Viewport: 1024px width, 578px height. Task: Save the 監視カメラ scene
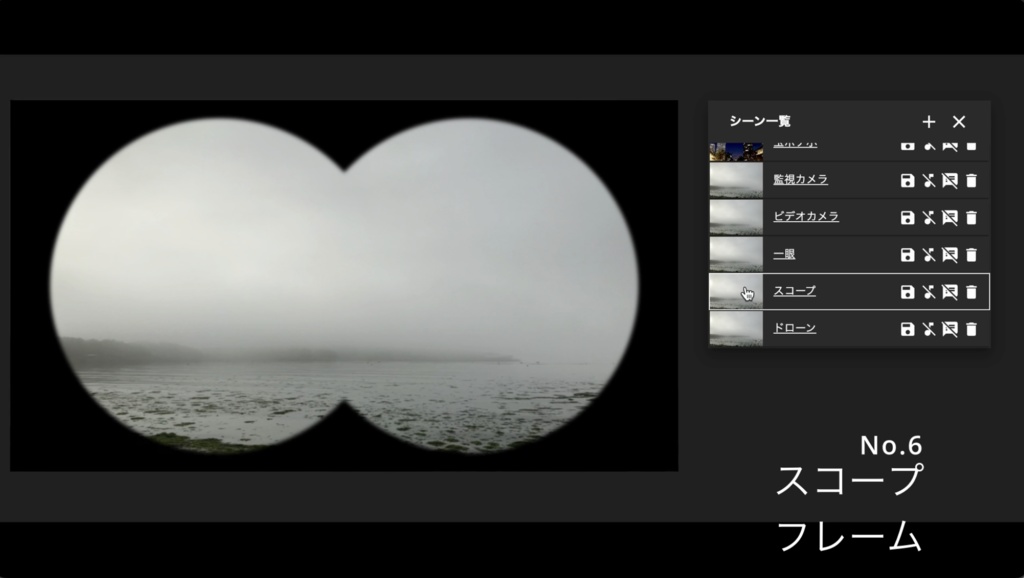tap(907, 180)
